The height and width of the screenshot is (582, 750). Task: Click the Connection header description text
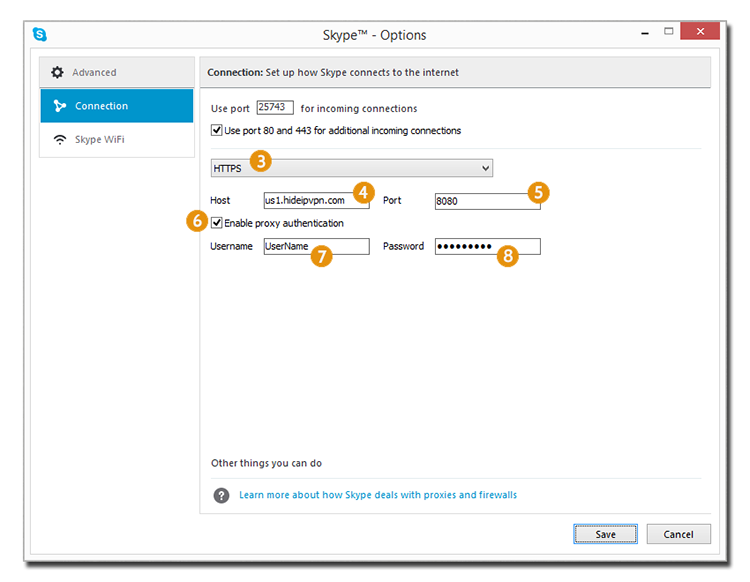coord(333,72)
